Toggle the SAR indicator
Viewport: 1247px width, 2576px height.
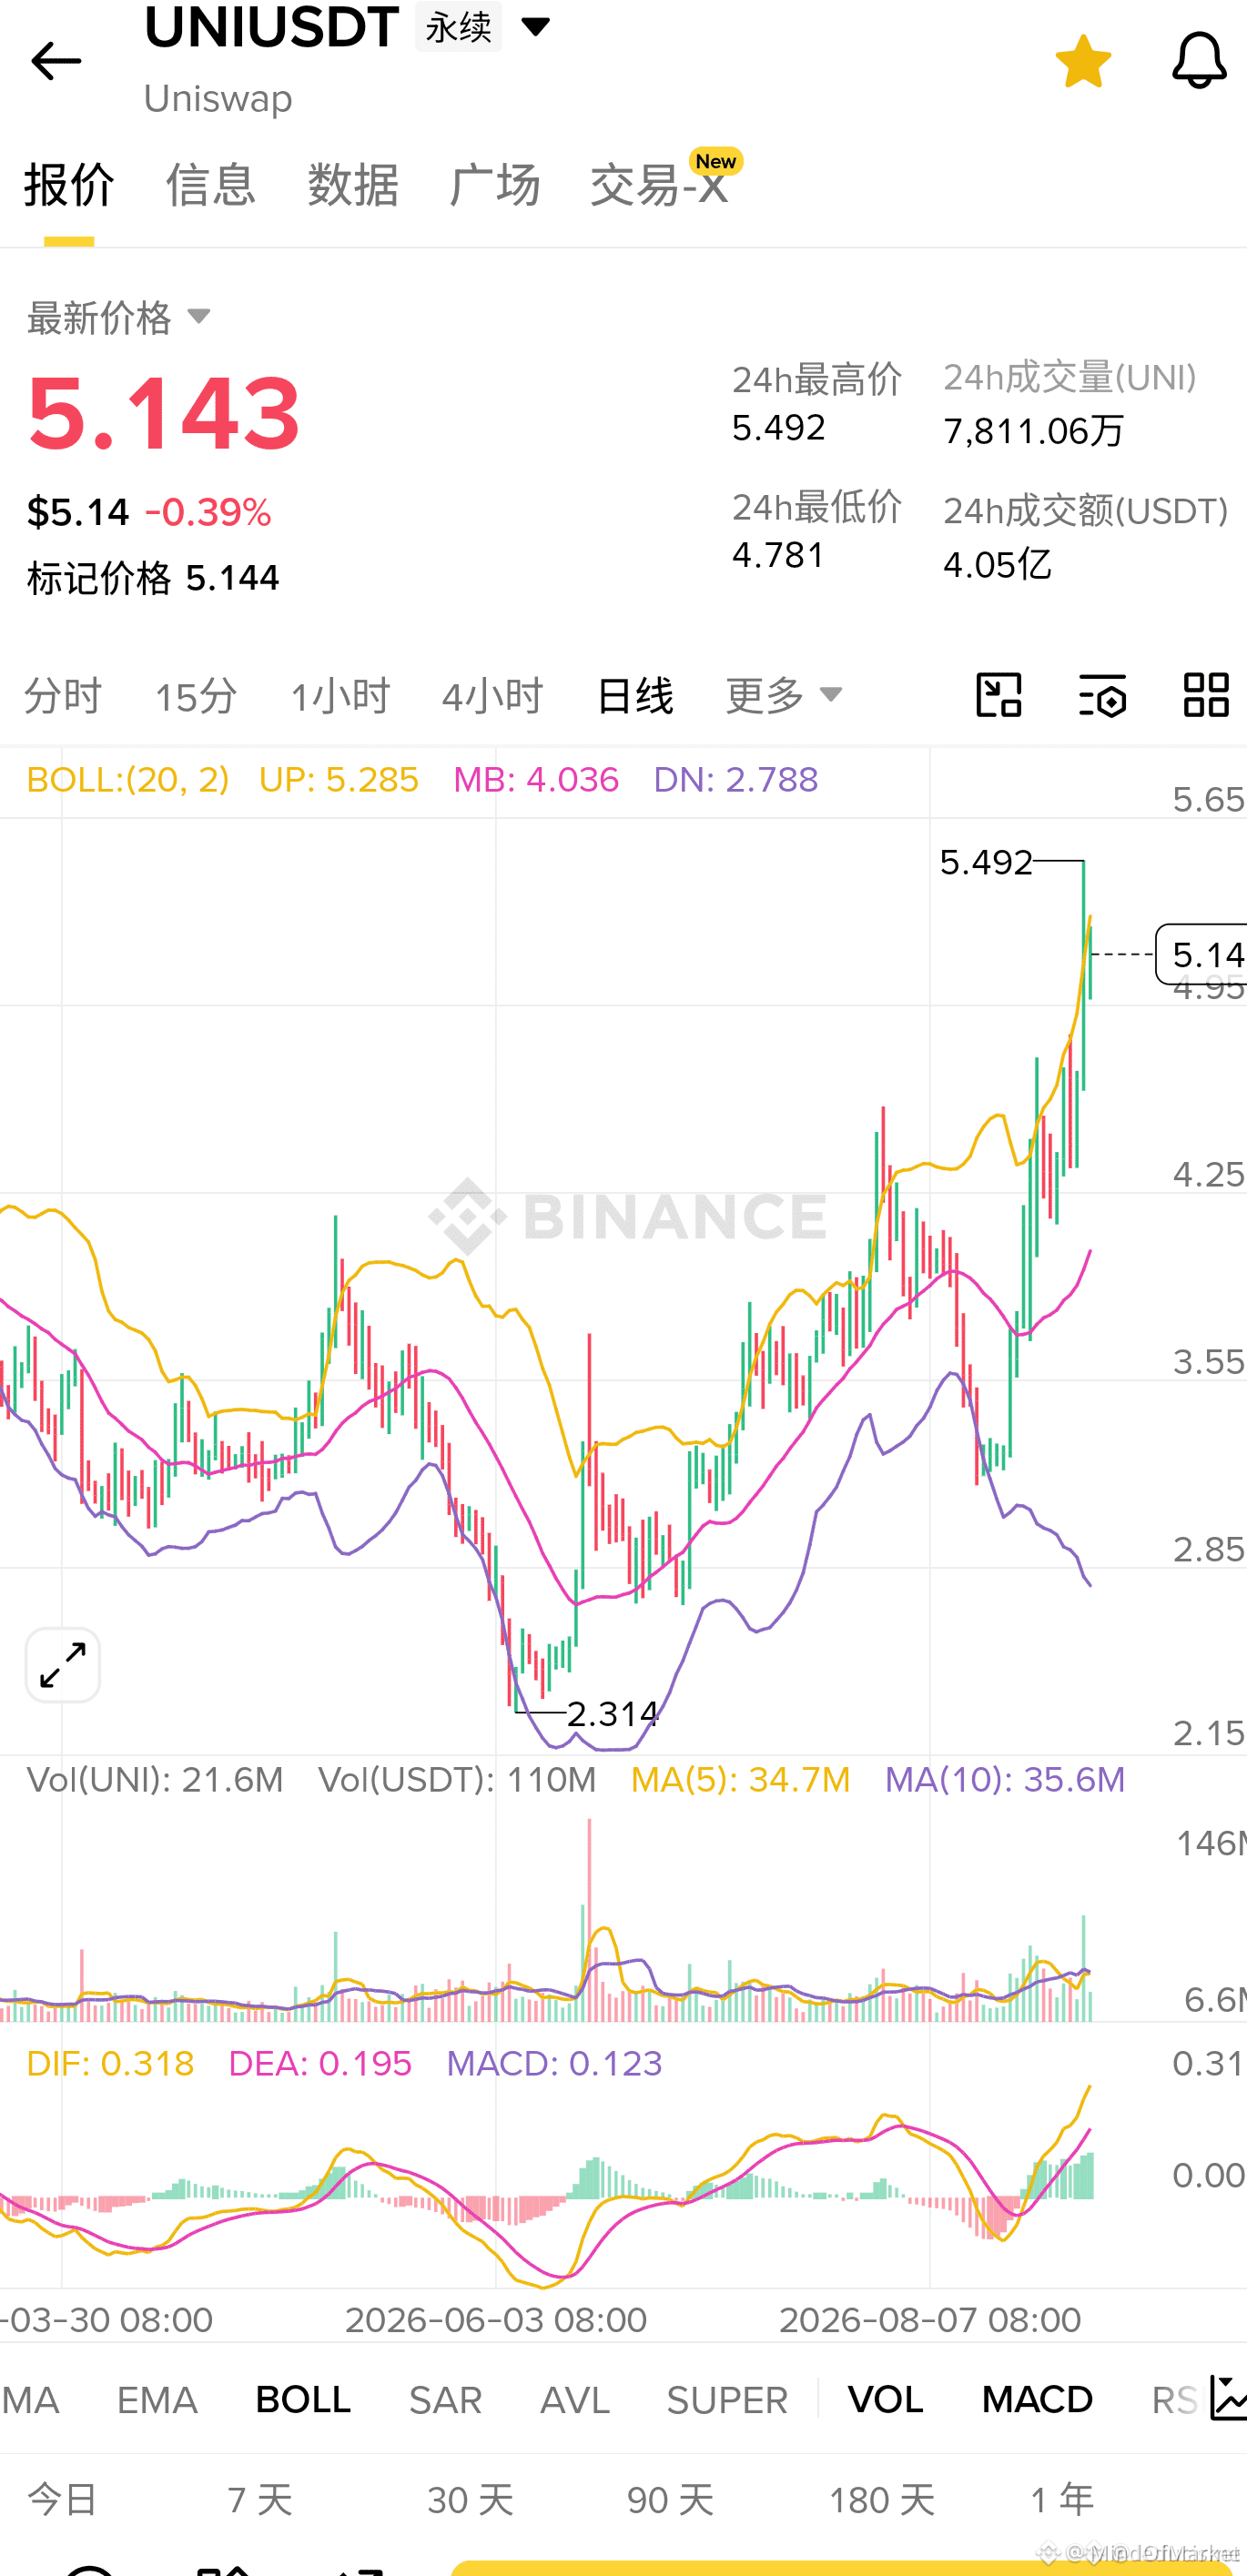pyautogui.click(x=446, y=2400)
